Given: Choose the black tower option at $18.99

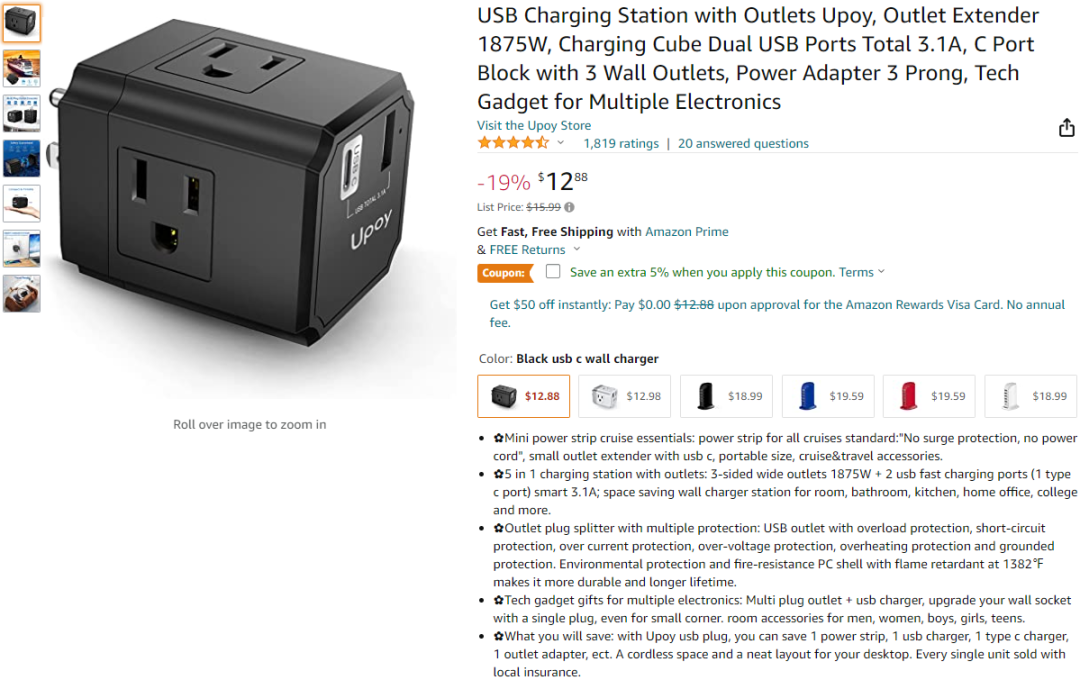Looking at the screenshot, I should point(726,396).
